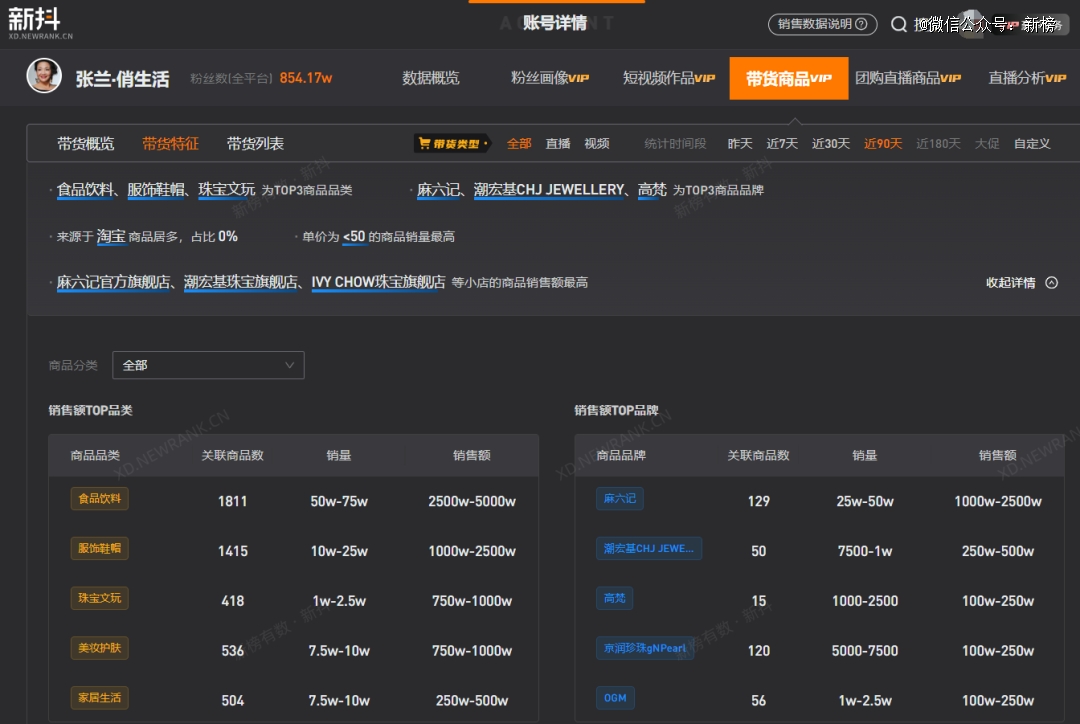Click the 新抖 logo
This screenshot has height=724, width=1080.
pos(40,23)
